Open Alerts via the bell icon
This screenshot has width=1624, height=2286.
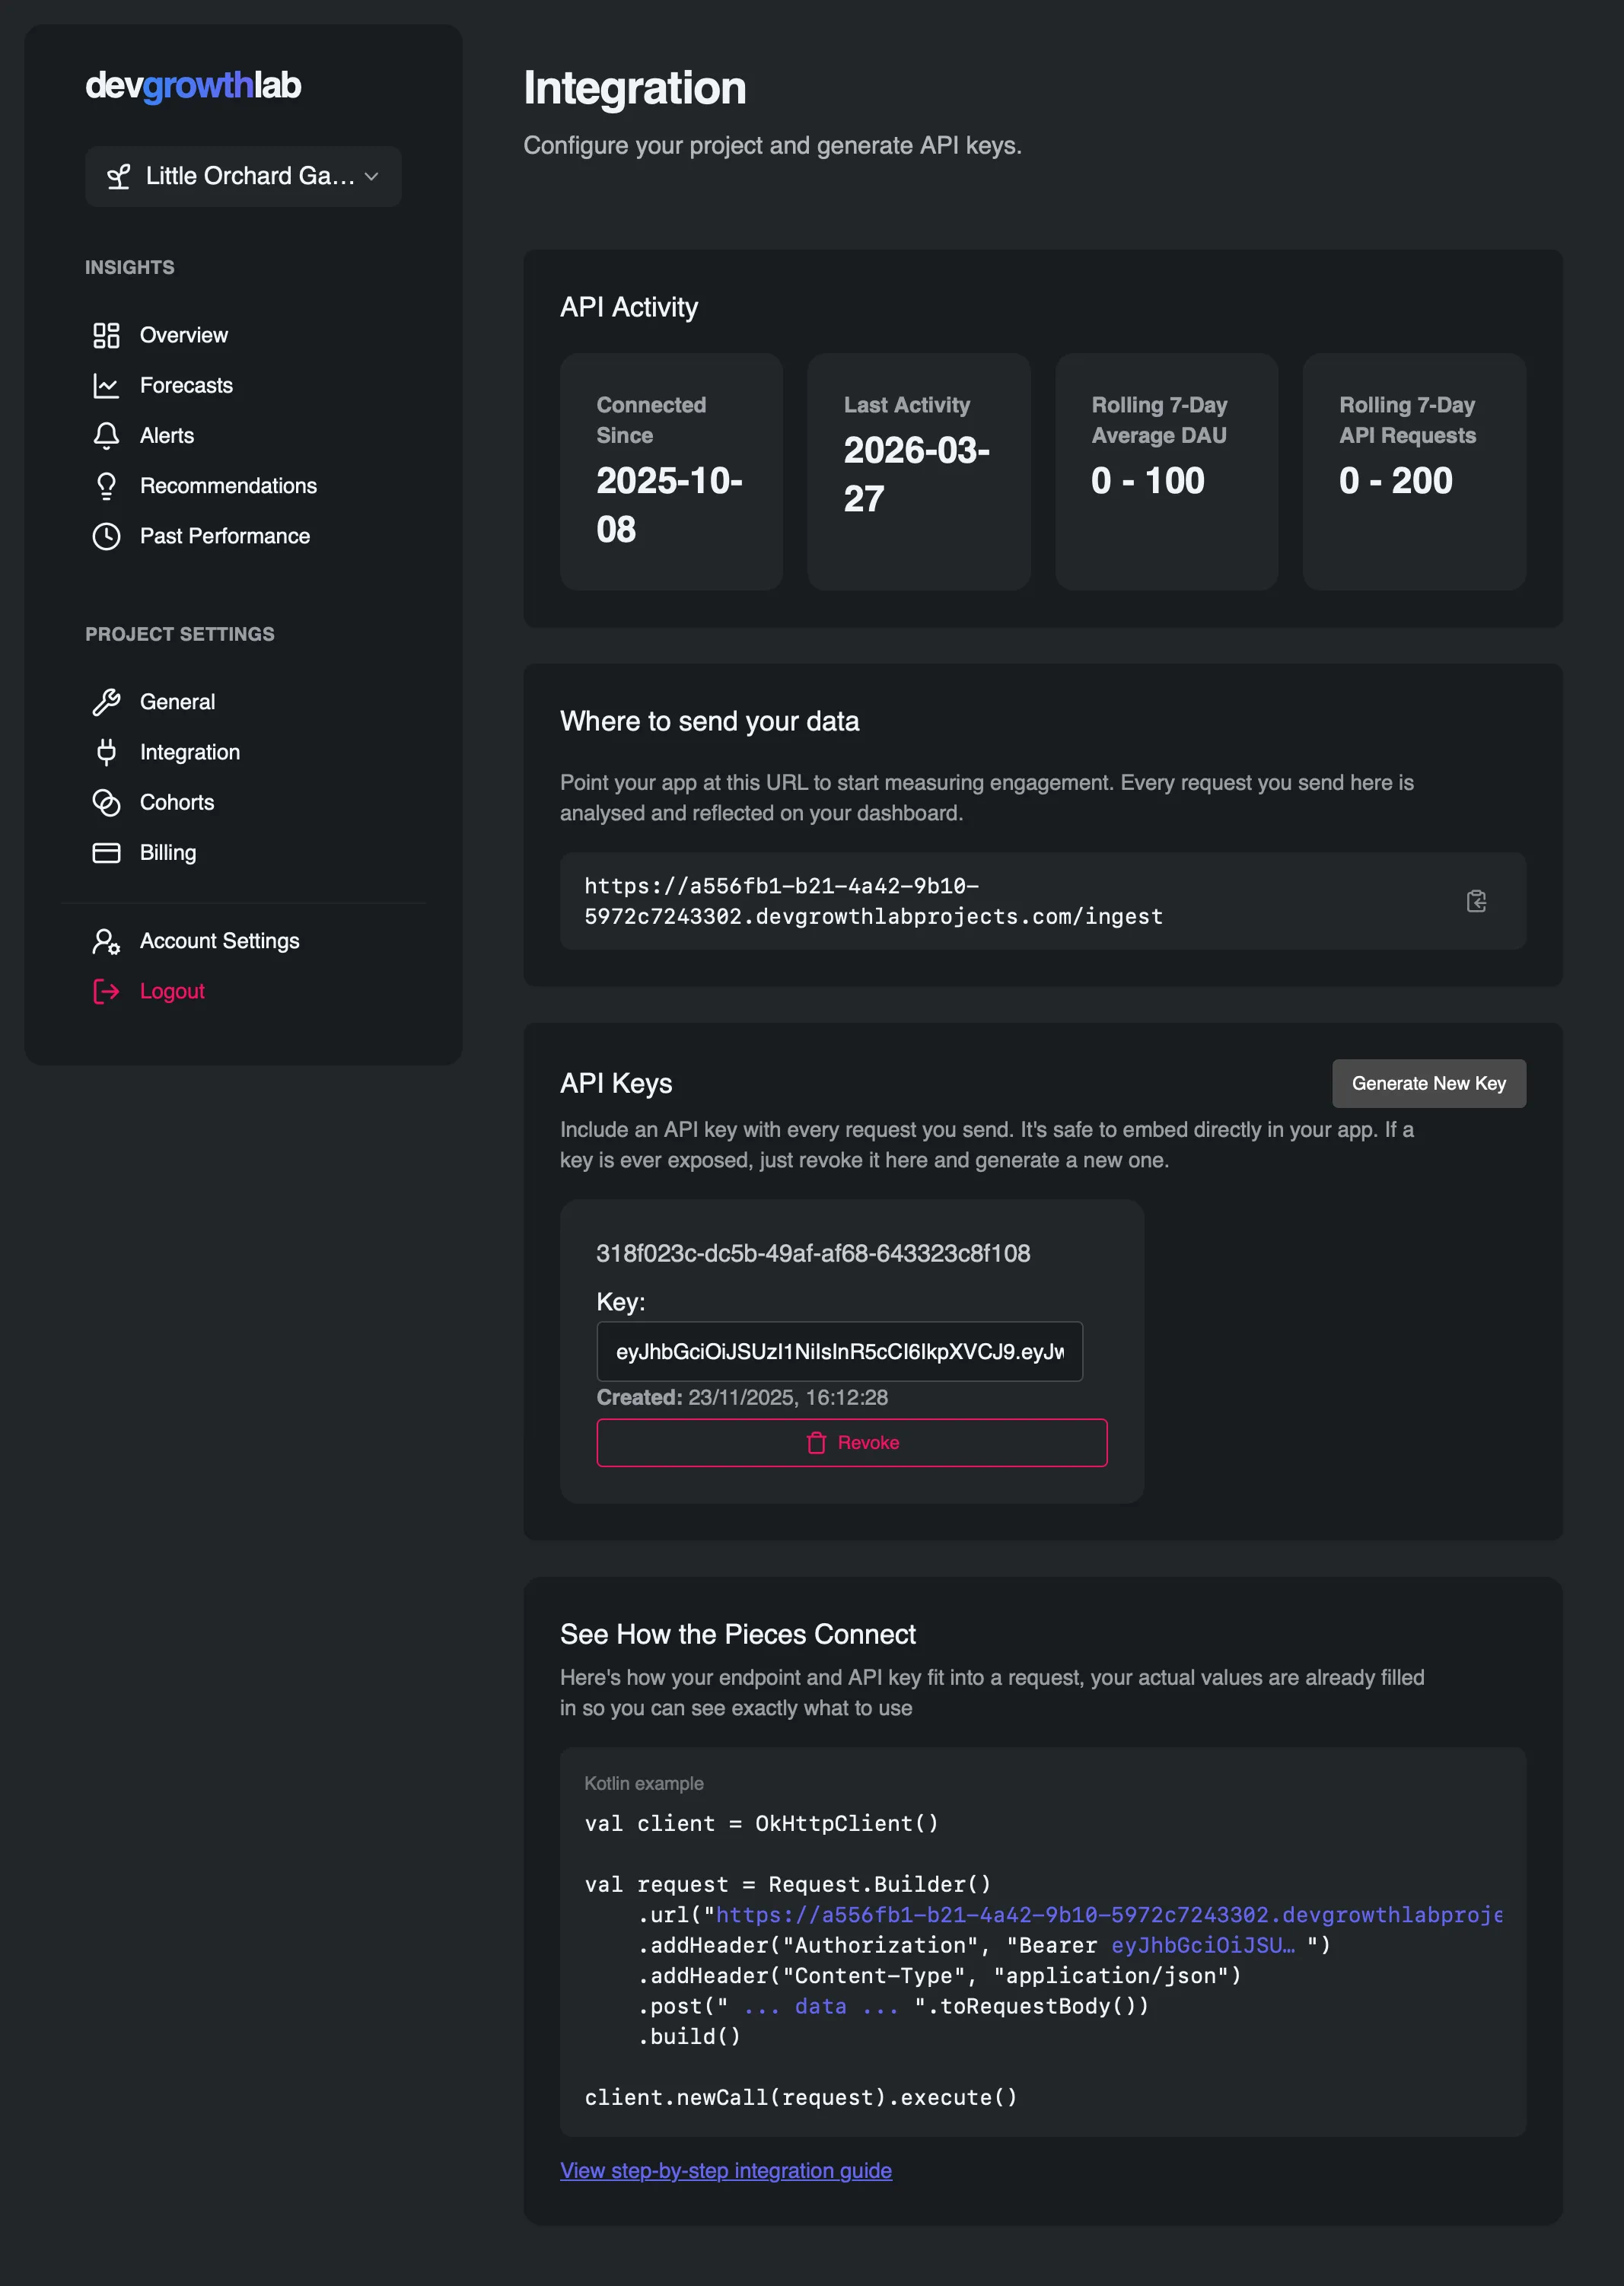point(107,436)
